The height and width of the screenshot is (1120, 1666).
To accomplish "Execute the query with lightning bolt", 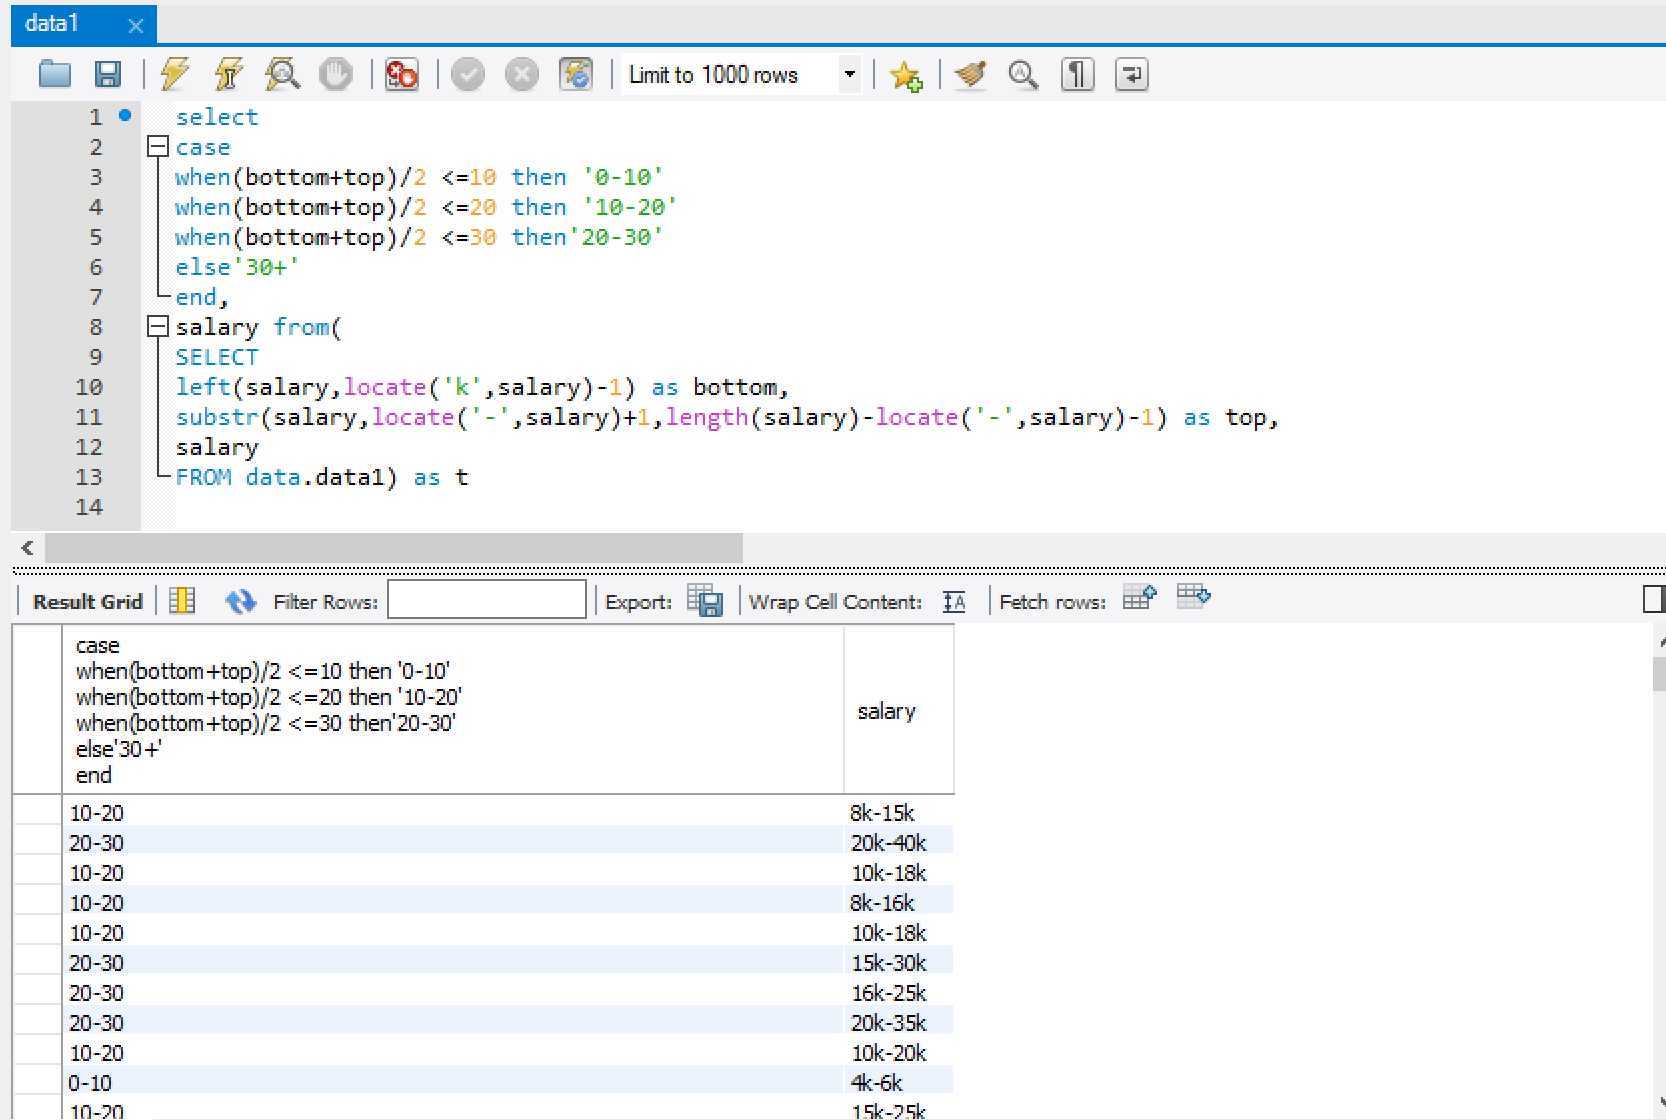I will coord(175,74).
